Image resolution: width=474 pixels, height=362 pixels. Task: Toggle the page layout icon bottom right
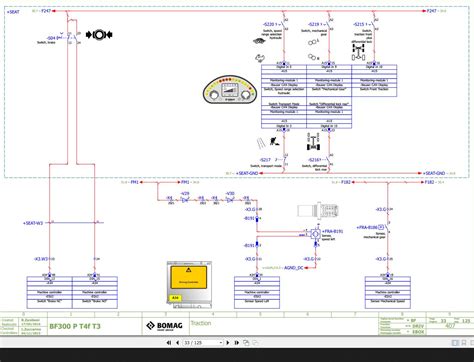pos(455,343)
